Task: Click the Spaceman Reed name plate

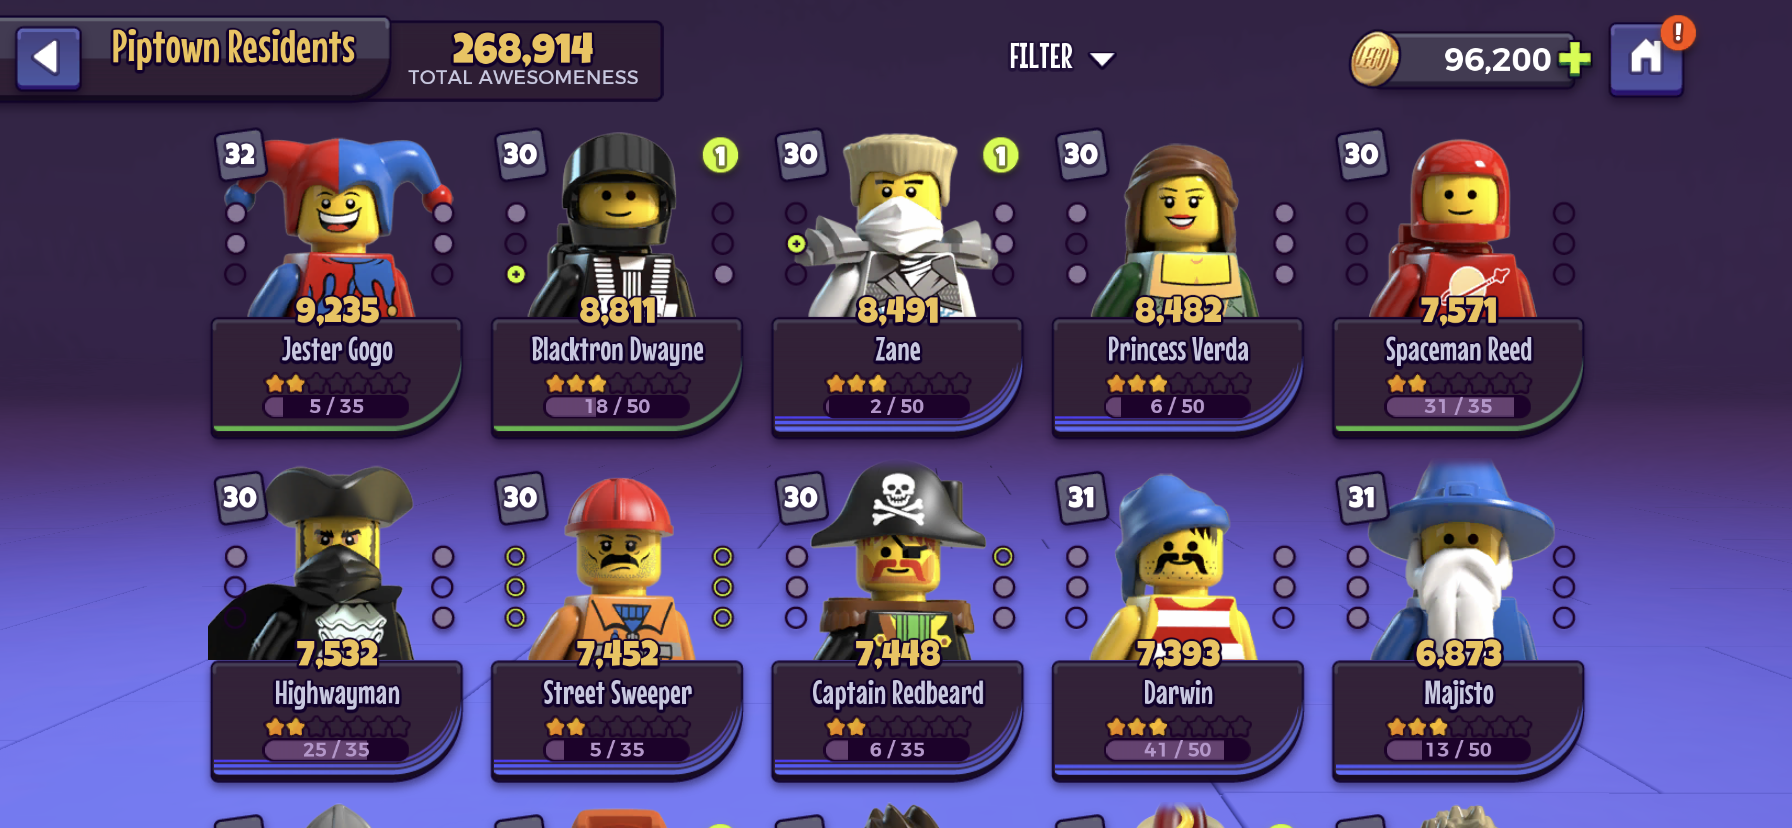Action: click(1458, 376)
